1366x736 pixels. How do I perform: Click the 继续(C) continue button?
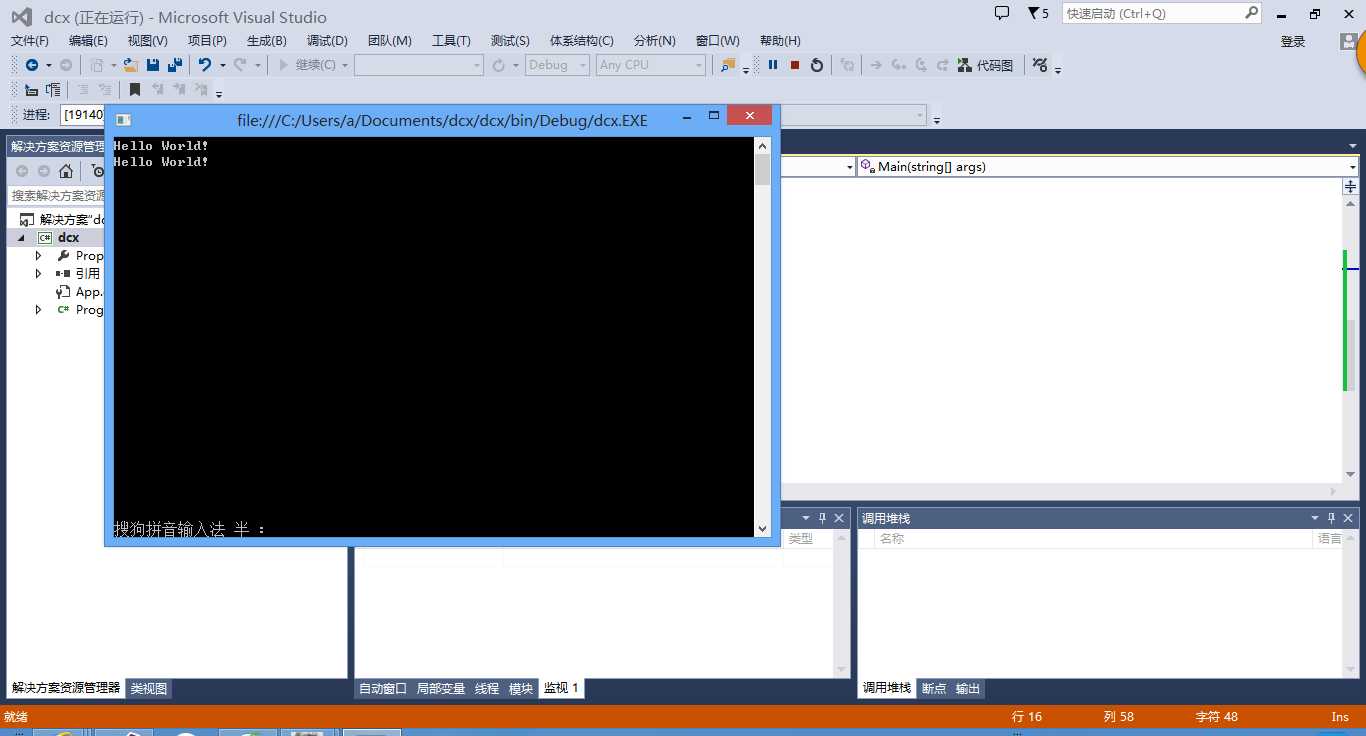pyautogui.click(x=307, y=65)
